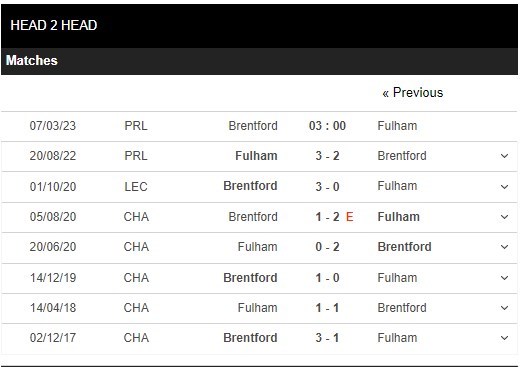Click Brentford in the 07/03/23 fixture
Viewport: 521px width, 367px height.
pos(253,126)
